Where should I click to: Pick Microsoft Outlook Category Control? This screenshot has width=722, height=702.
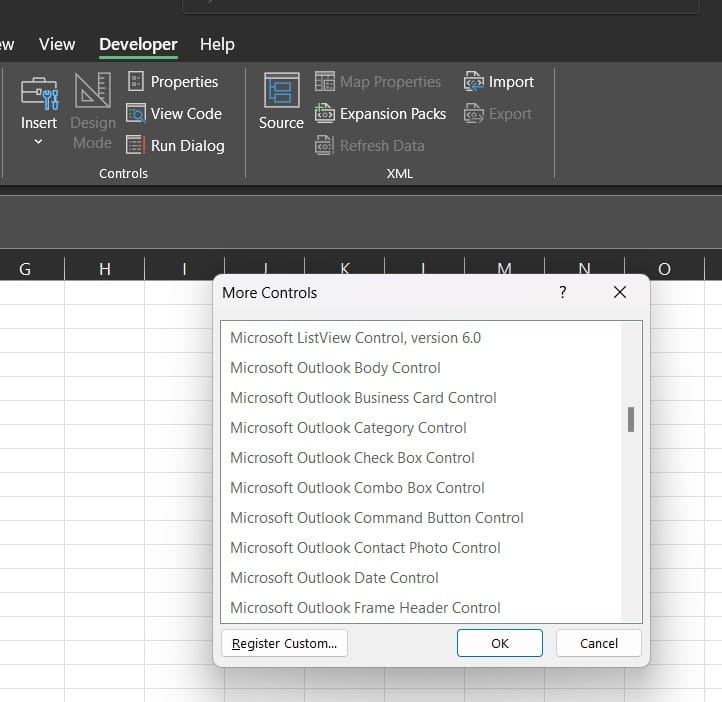click(421, 427)
